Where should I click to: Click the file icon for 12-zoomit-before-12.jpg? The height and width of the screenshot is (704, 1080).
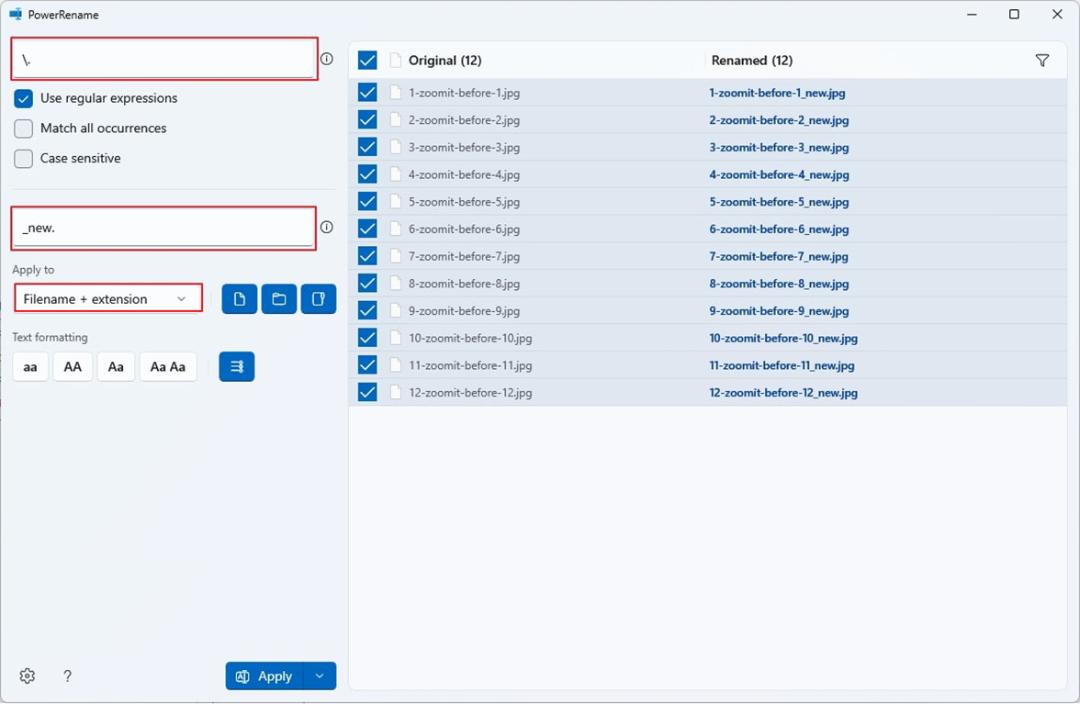click(395, 393)
